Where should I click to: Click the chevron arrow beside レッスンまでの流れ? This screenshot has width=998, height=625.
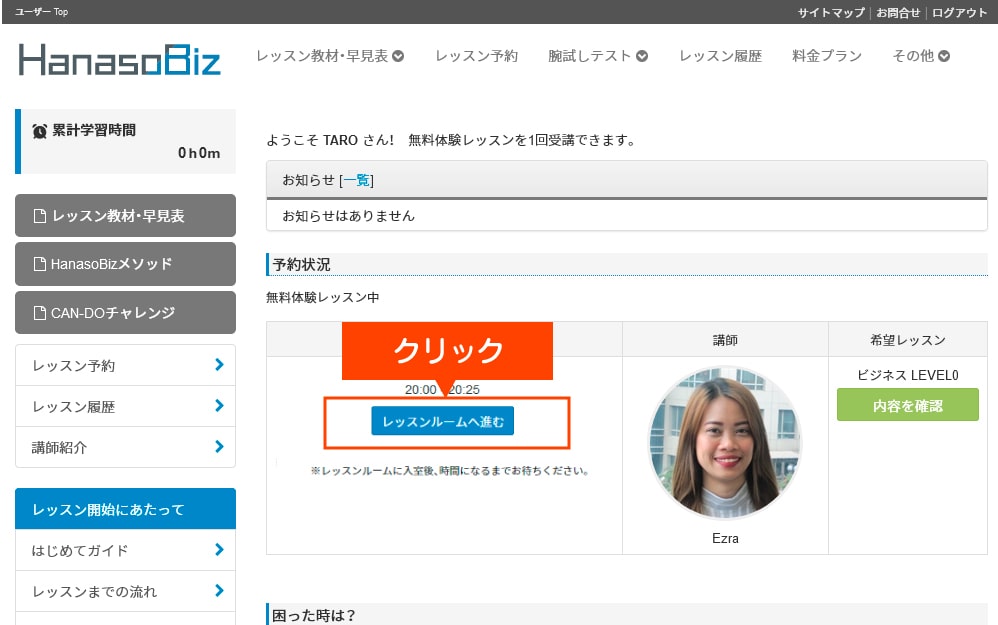(220, 591)
